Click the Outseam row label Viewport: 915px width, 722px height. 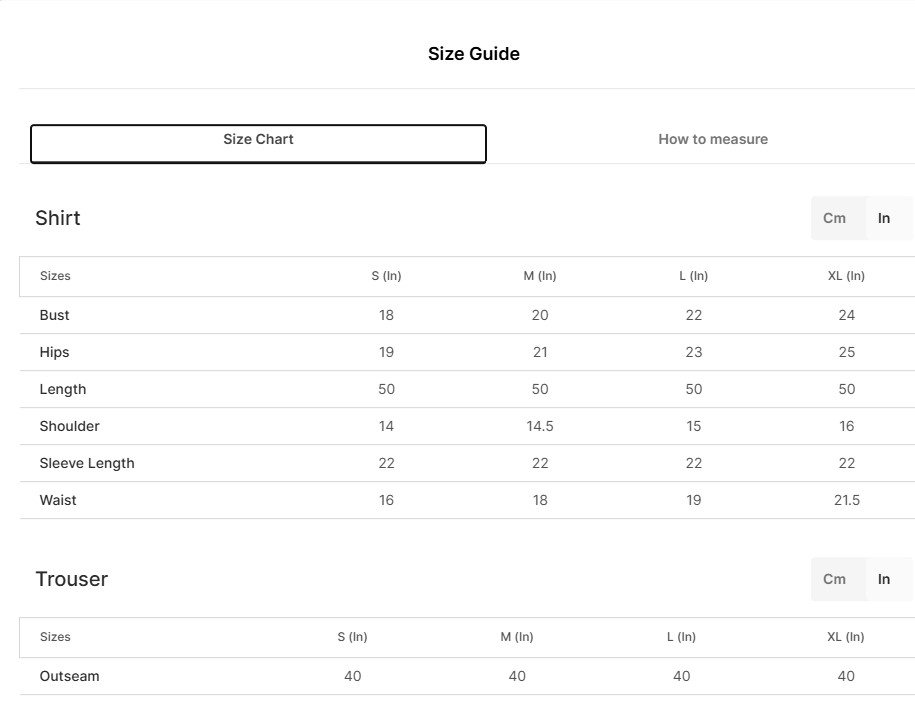(x=70, y=676)
